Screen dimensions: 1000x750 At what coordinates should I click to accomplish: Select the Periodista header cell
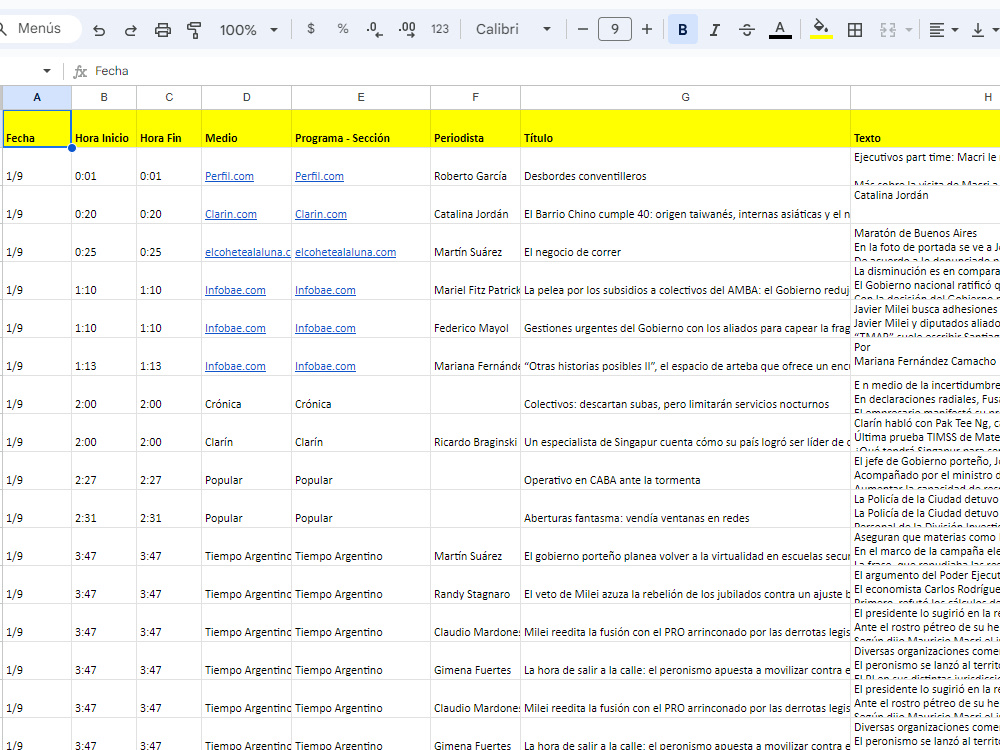[475, 129]
